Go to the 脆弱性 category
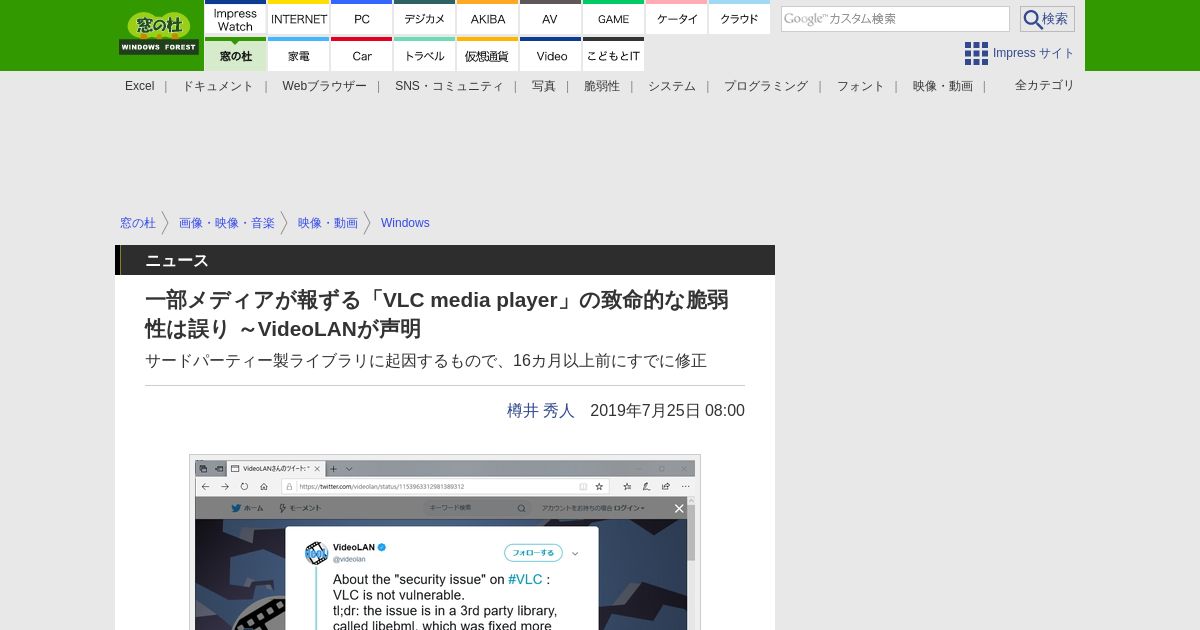 [602, 86]
